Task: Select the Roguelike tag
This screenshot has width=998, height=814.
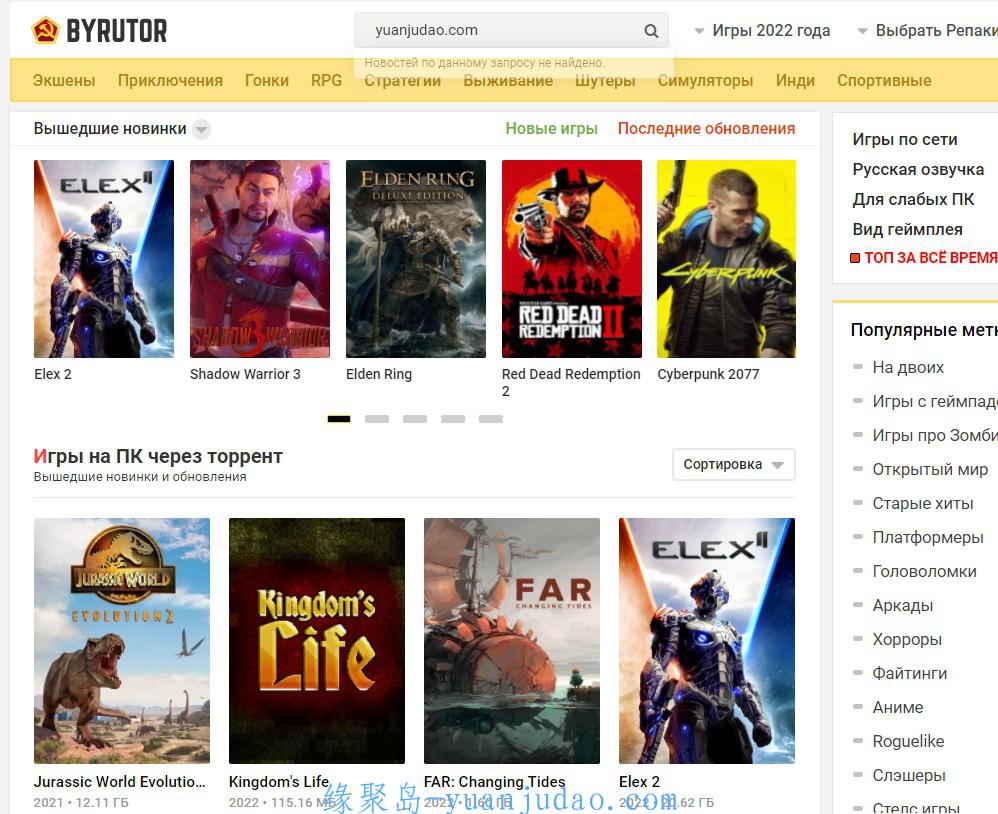Action: click(x=908, y=741)
